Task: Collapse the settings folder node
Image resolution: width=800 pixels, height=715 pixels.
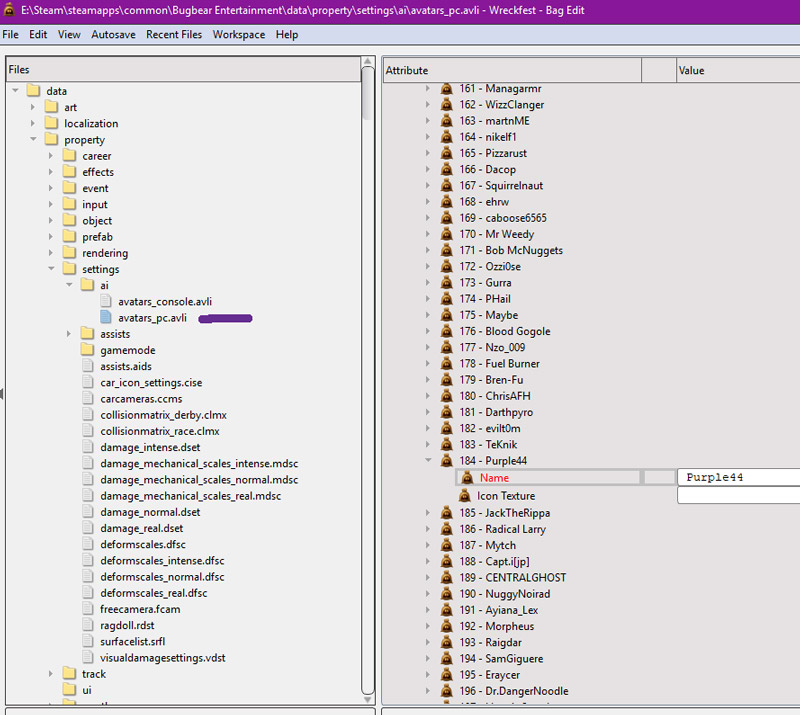Action: pos(51,269)
